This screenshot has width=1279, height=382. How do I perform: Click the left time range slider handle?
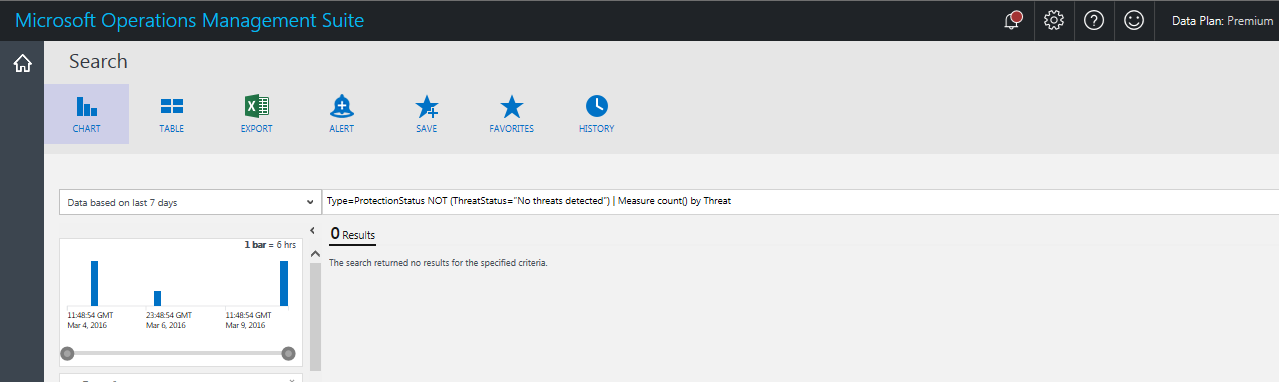click(x=67, y=353)
